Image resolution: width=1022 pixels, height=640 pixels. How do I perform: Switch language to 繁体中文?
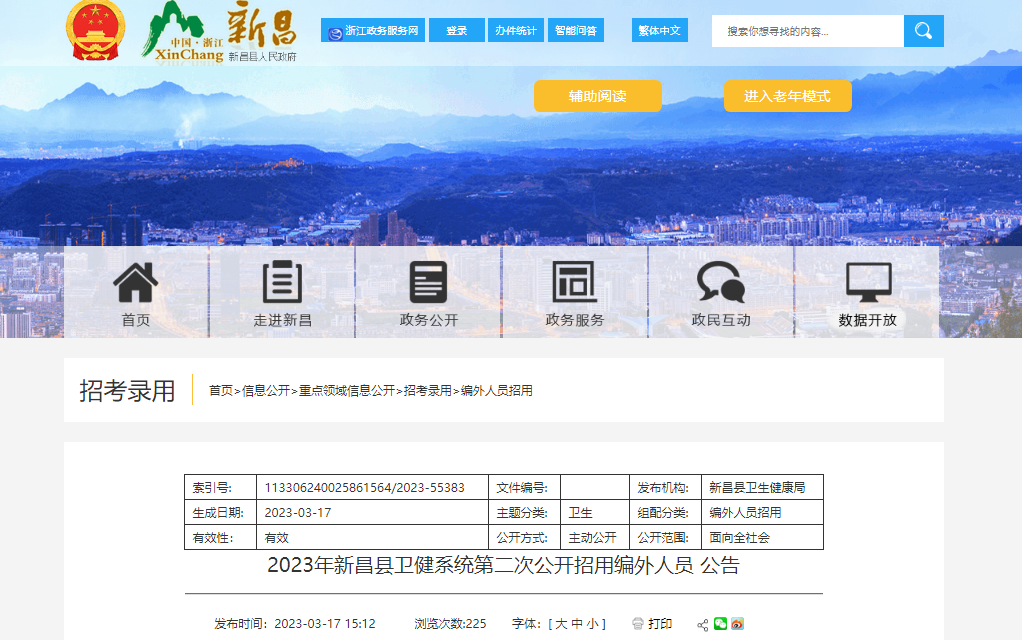659,31
